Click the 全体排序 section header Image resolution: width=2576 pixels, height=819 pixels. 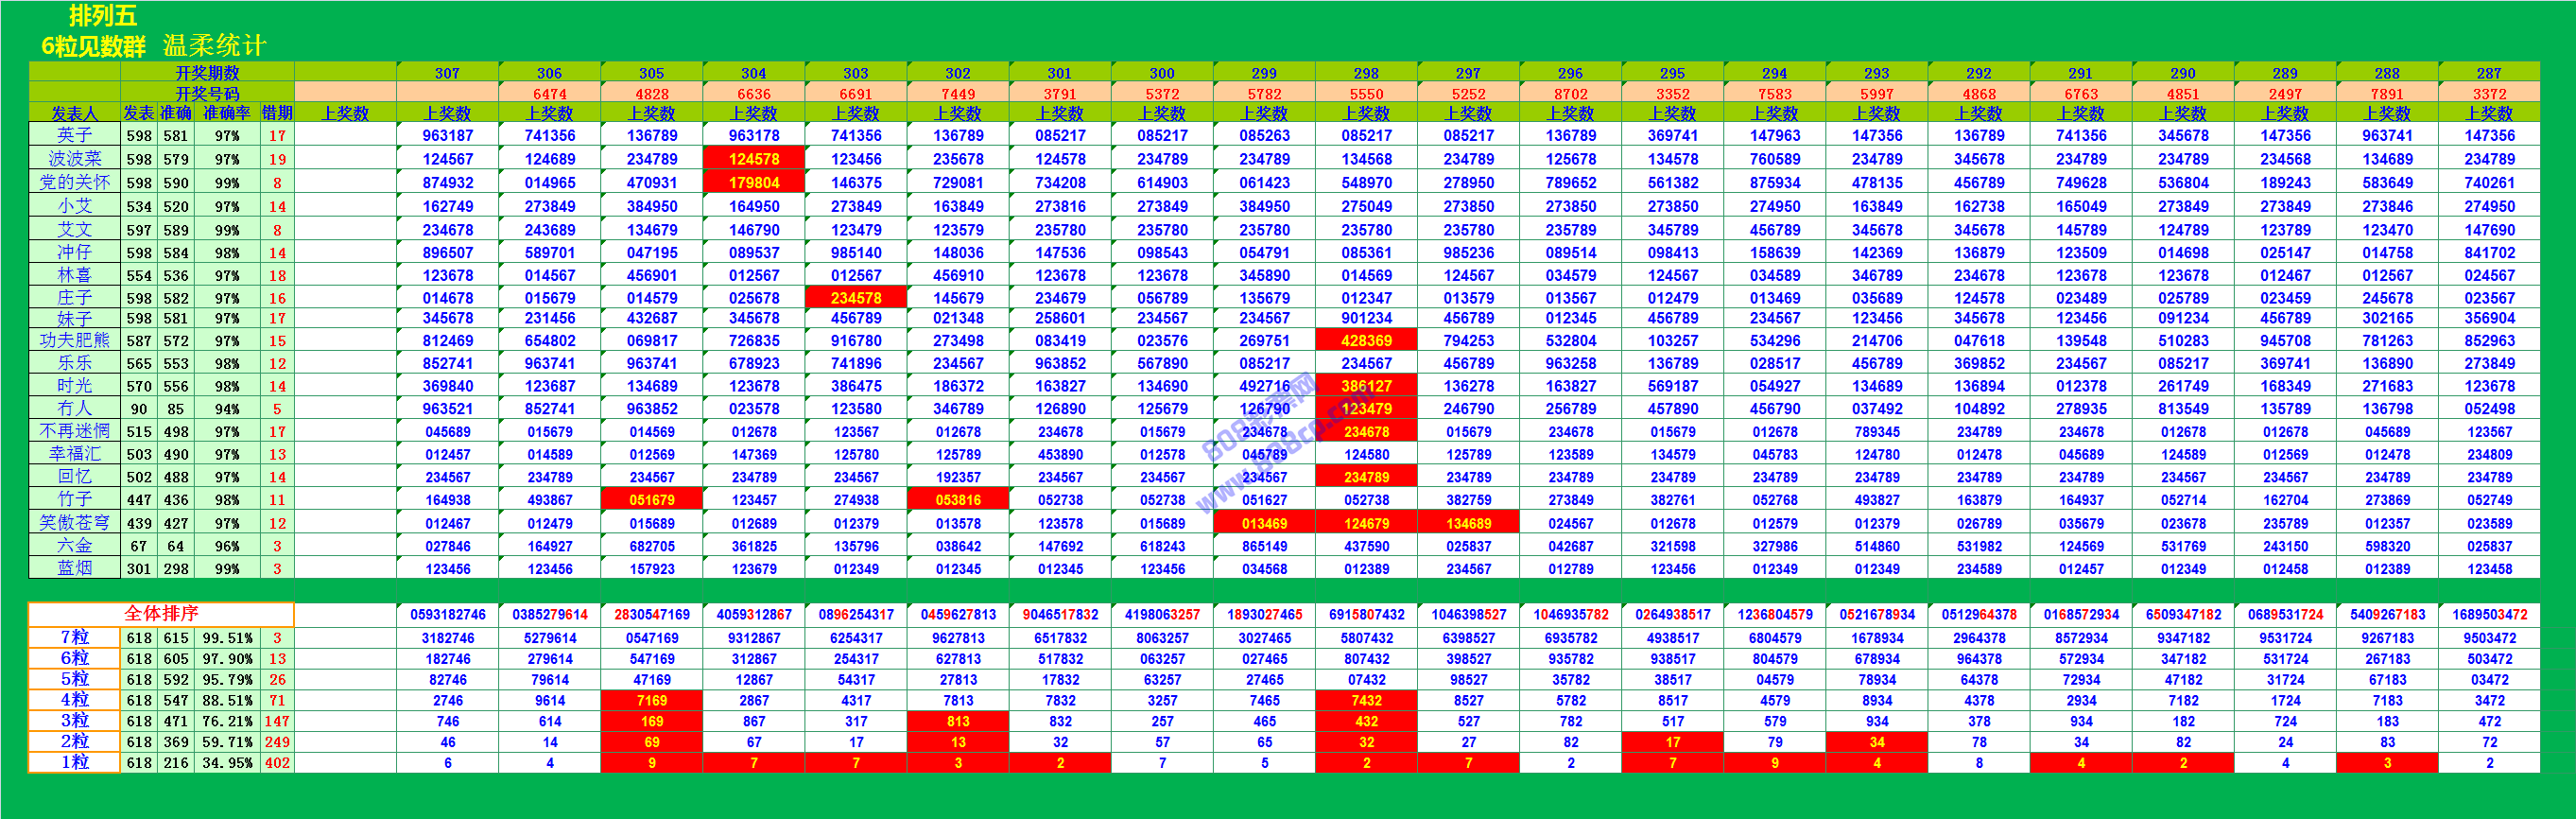(161, 613)
